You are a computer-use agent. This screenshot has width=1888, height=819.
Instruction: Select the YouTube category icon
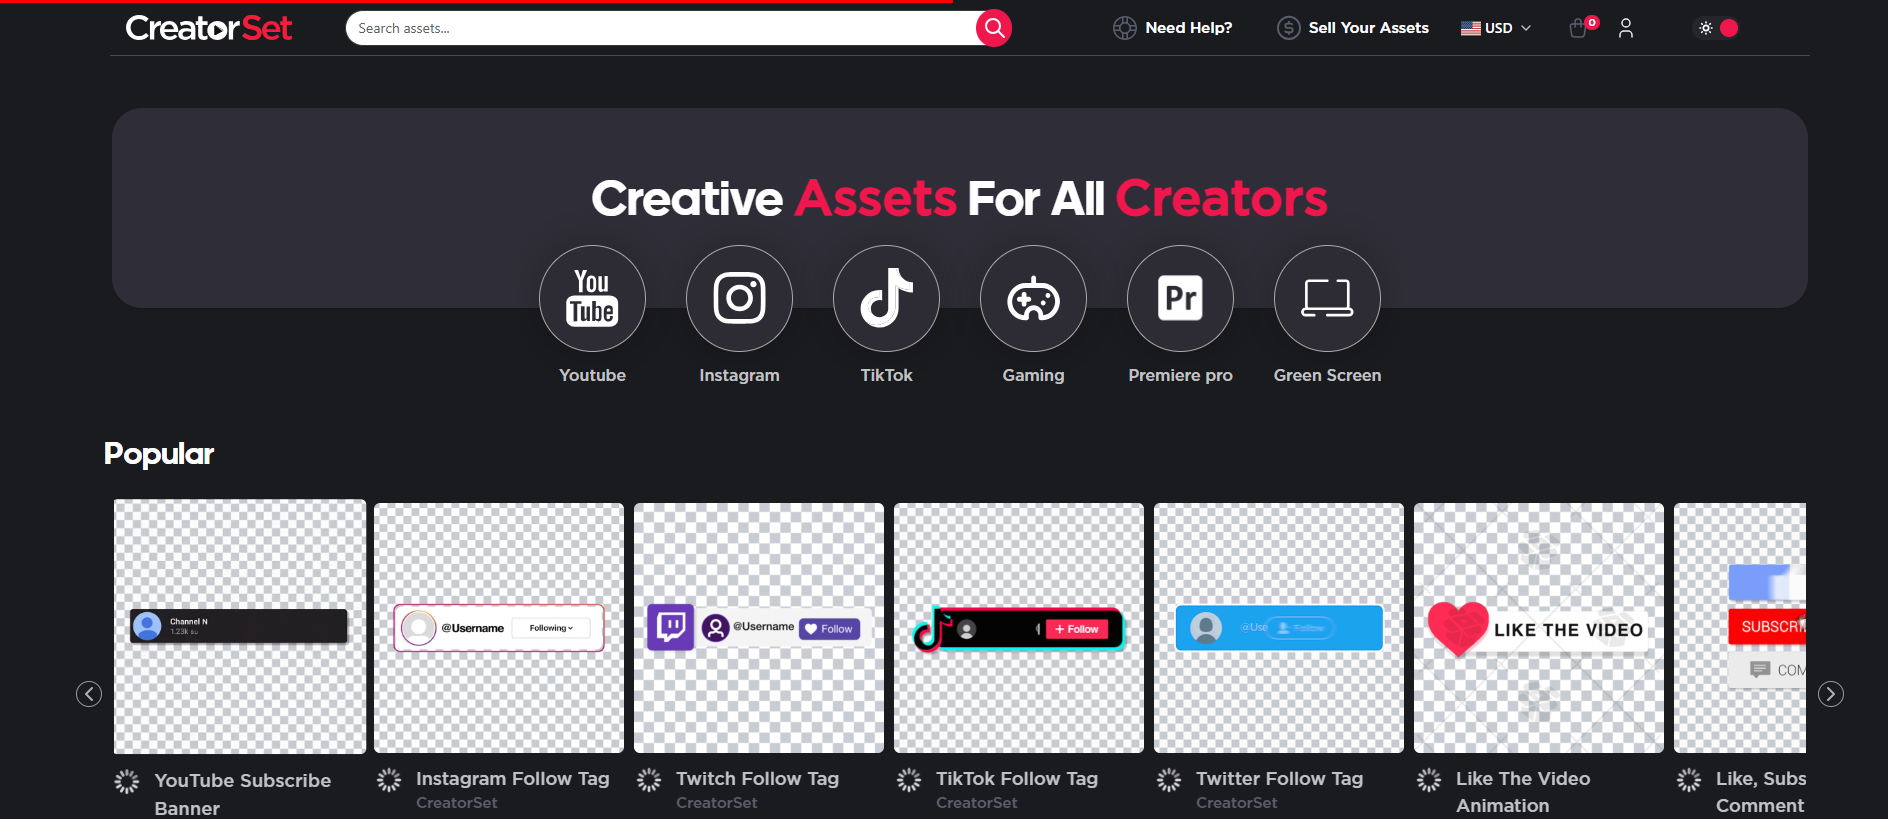click(x=592, y=298)
